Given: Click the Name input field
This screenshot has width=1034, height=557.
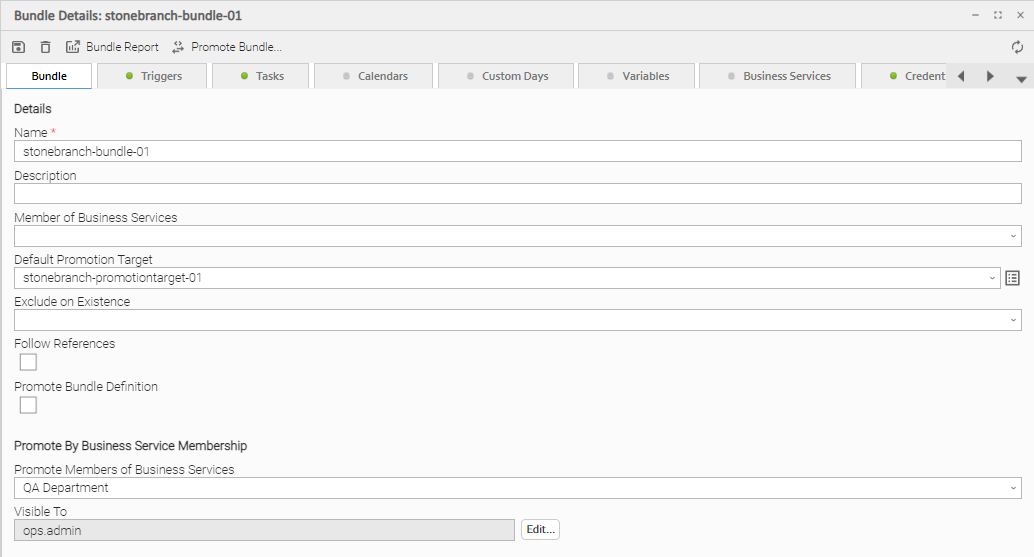Looking at the screenshot, I should [517, 152].
